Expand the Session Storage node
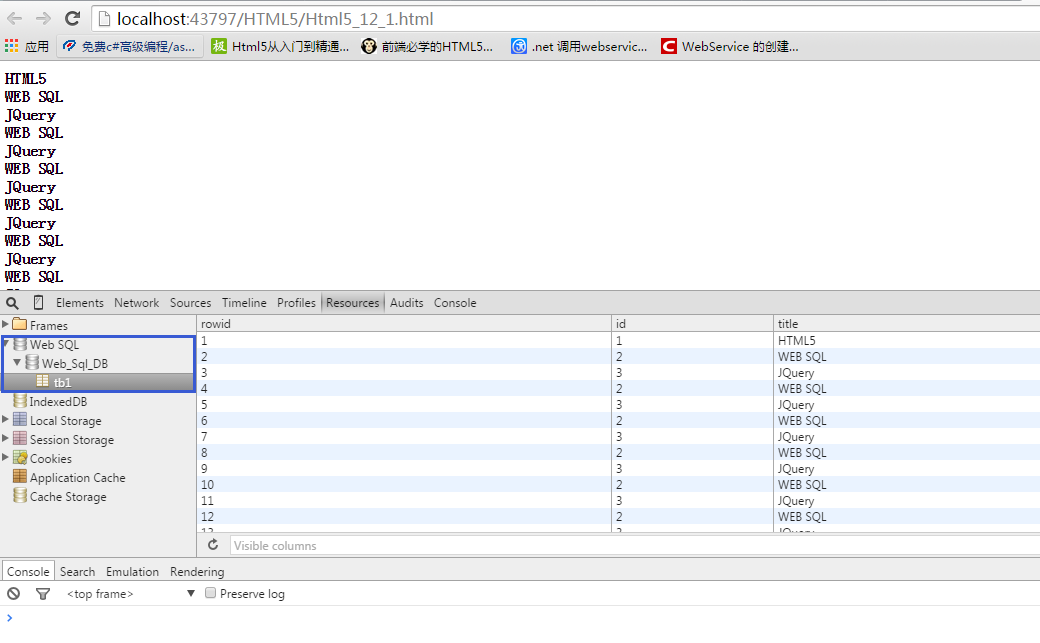The height and width of the screenshot is (643, 1040). [x=6, y=439]
